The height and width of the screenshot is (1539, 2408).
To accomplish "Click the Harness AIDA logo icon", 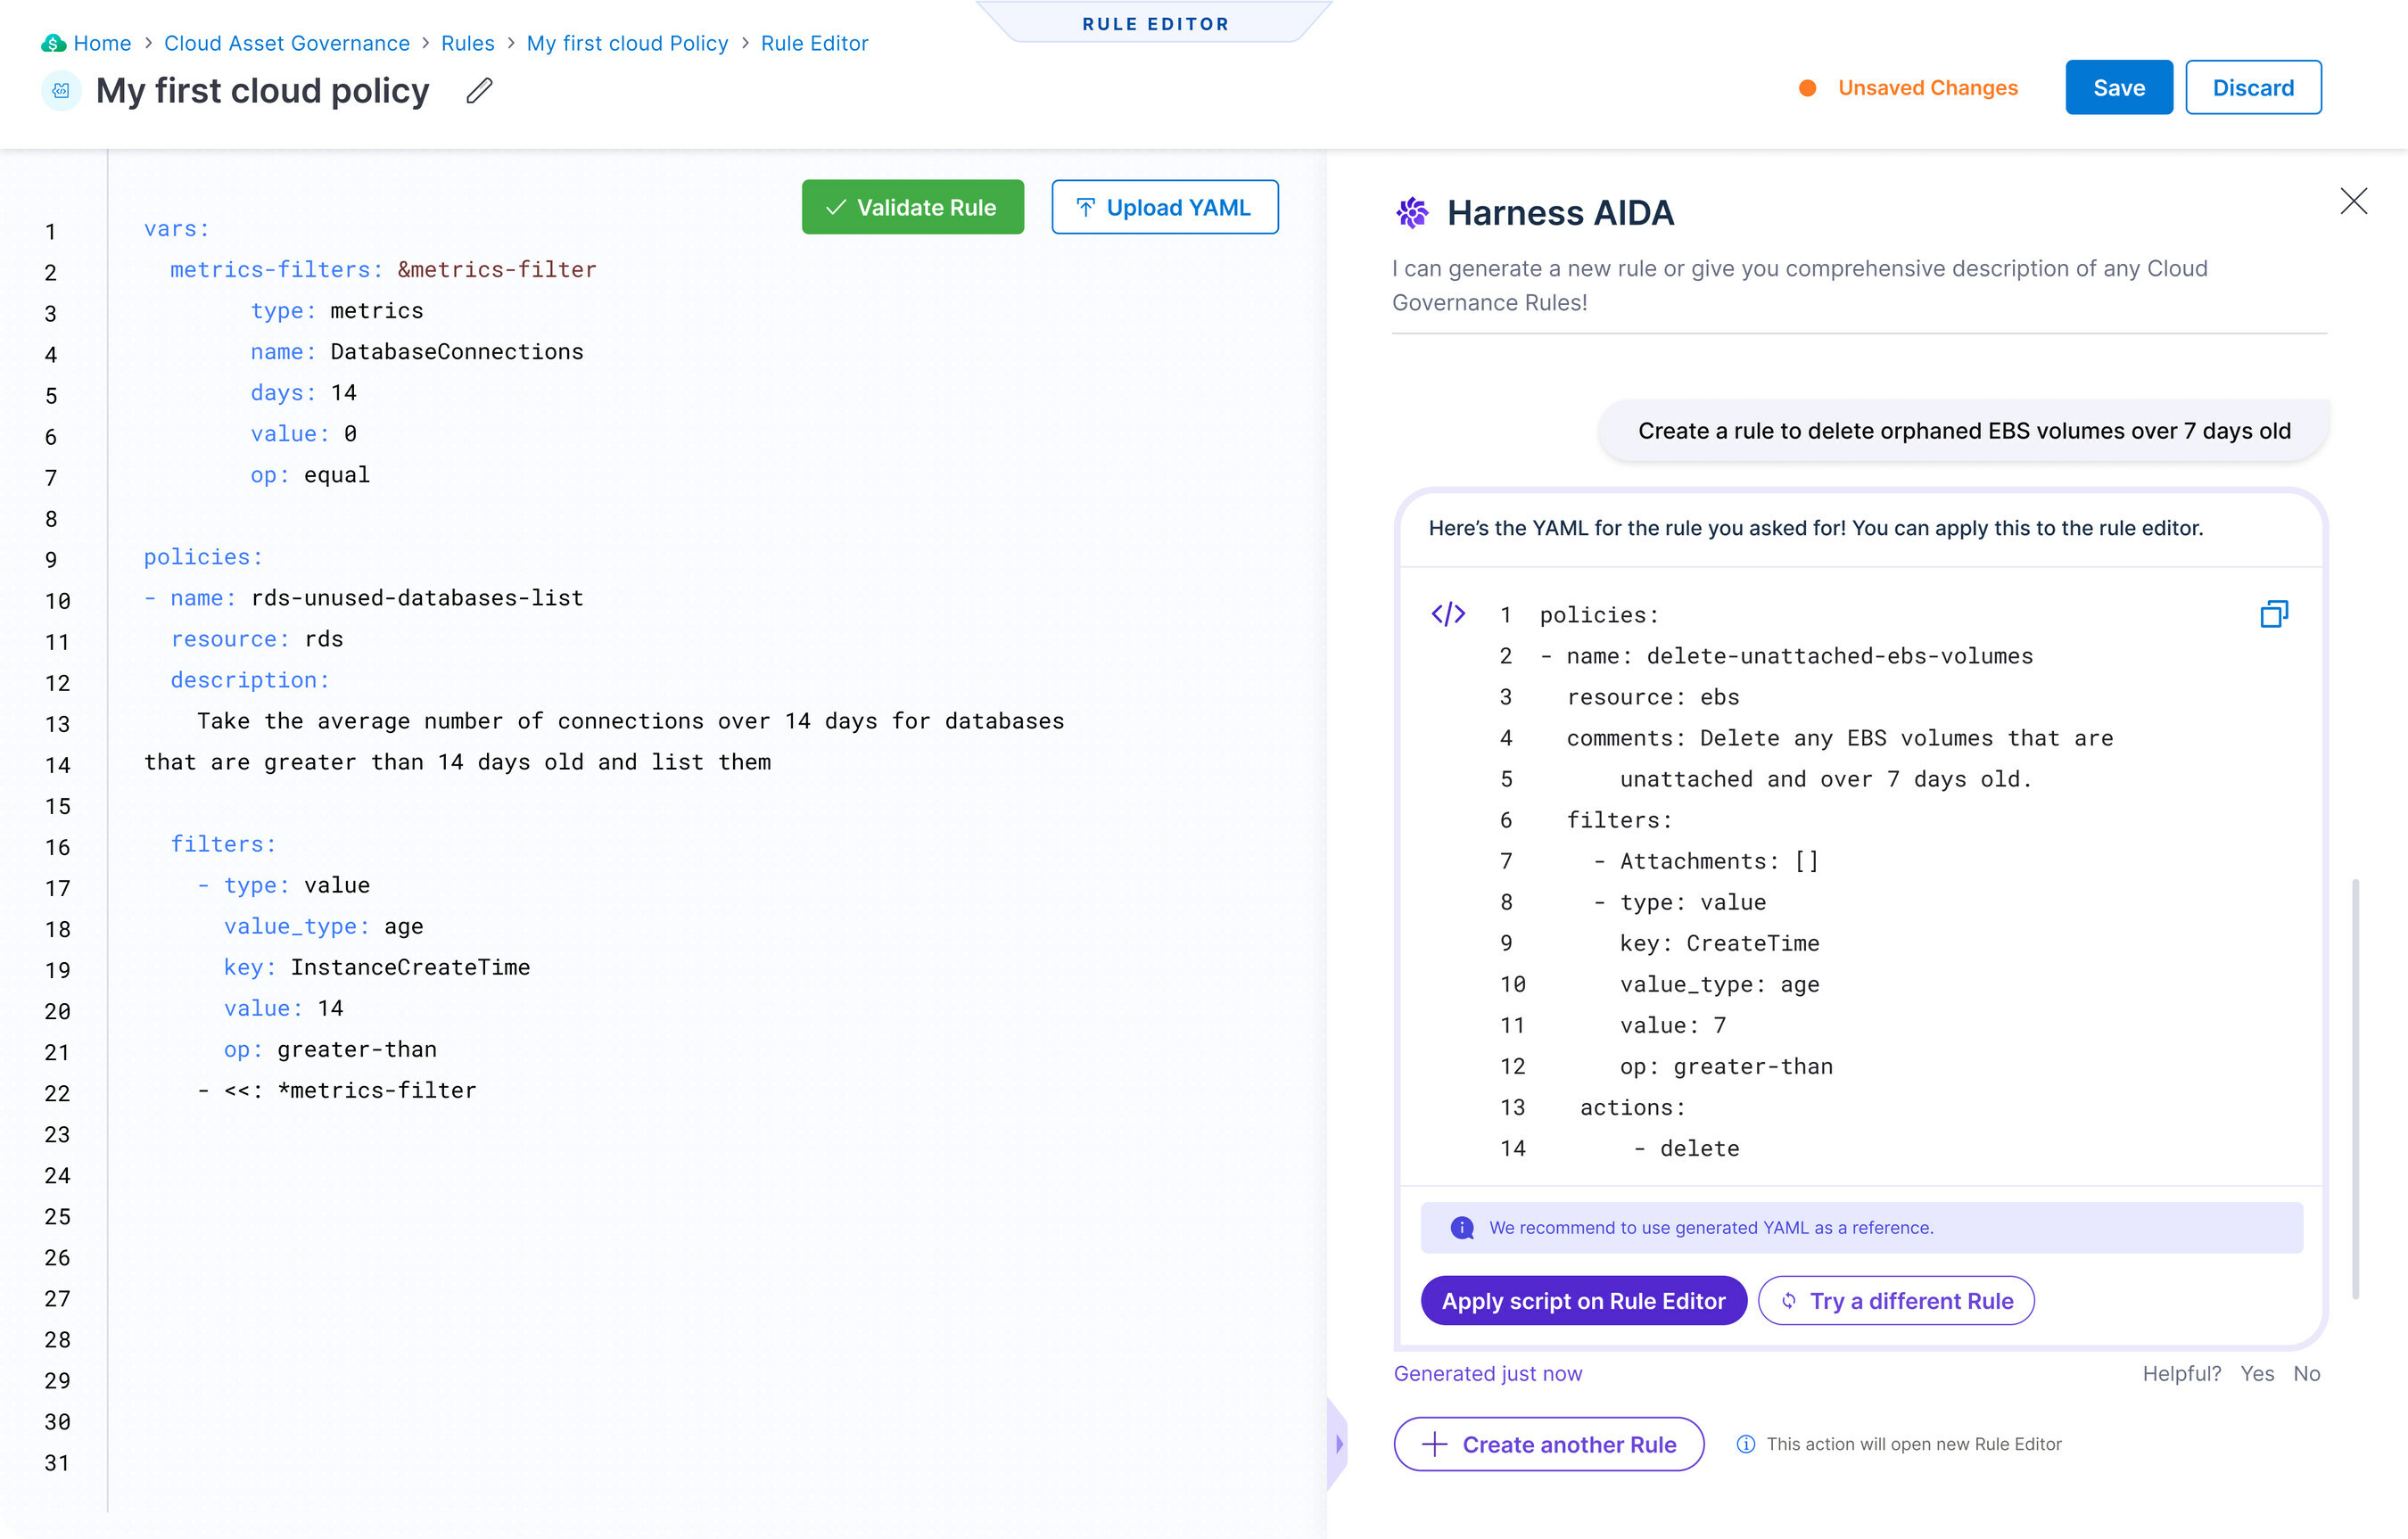I will pyautogui.click(x=1412, y=213).
